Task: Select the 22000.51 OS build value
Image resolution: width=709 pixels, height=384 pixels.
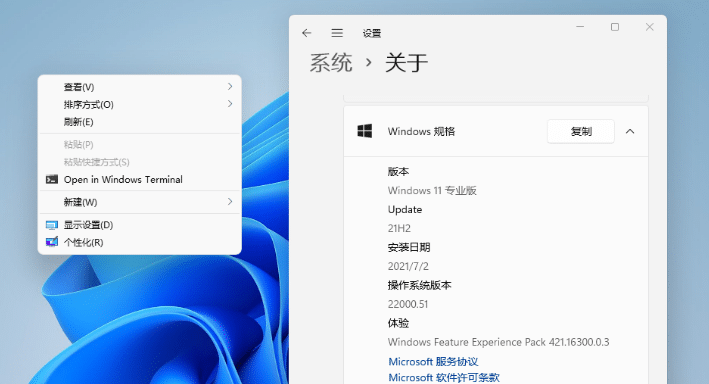Action: tap(407, 304)
